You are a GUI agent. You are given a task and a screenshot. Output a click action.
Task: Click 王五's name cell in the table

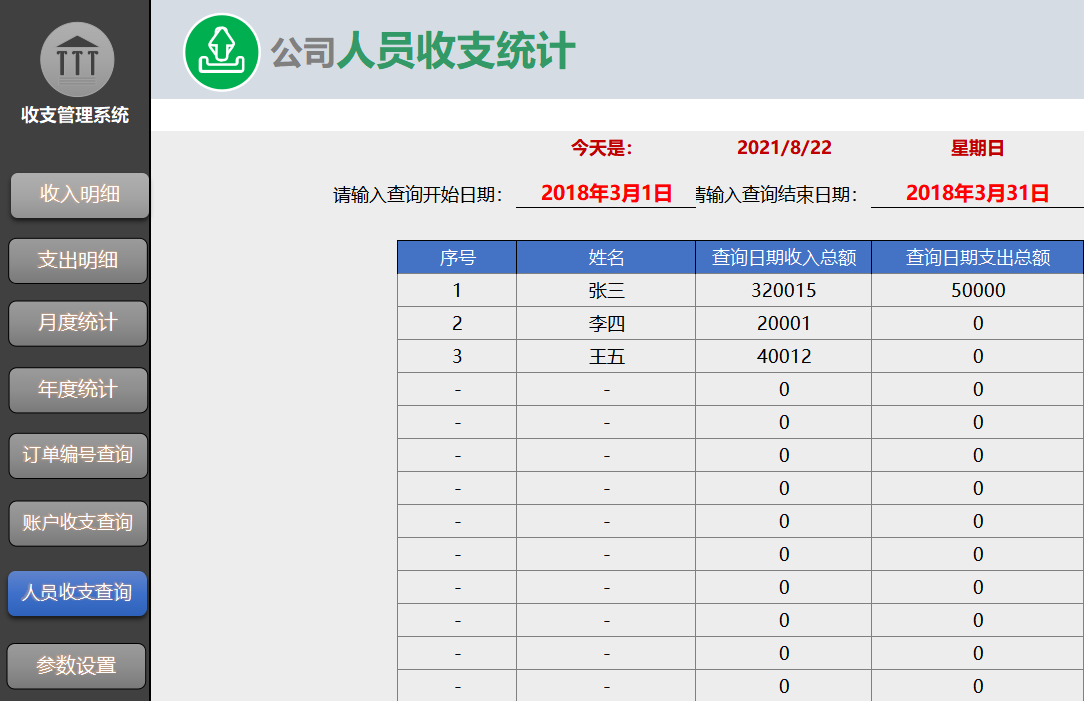point(604,355)
